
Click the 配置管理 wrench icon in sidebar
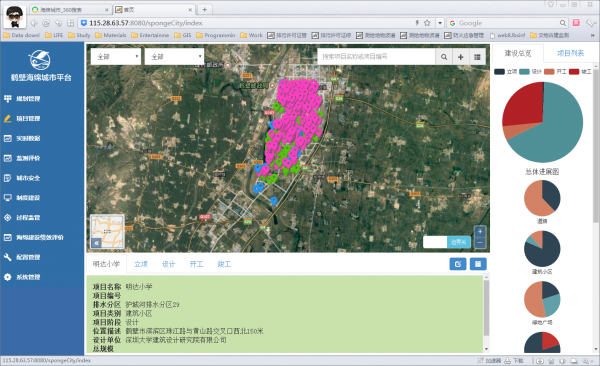(8, 257)
